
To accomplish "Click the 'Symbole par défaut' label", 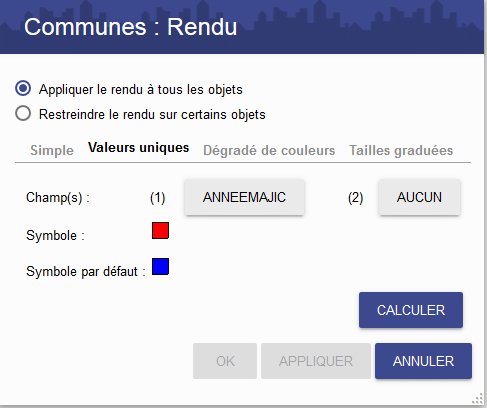I will [86, 271].
